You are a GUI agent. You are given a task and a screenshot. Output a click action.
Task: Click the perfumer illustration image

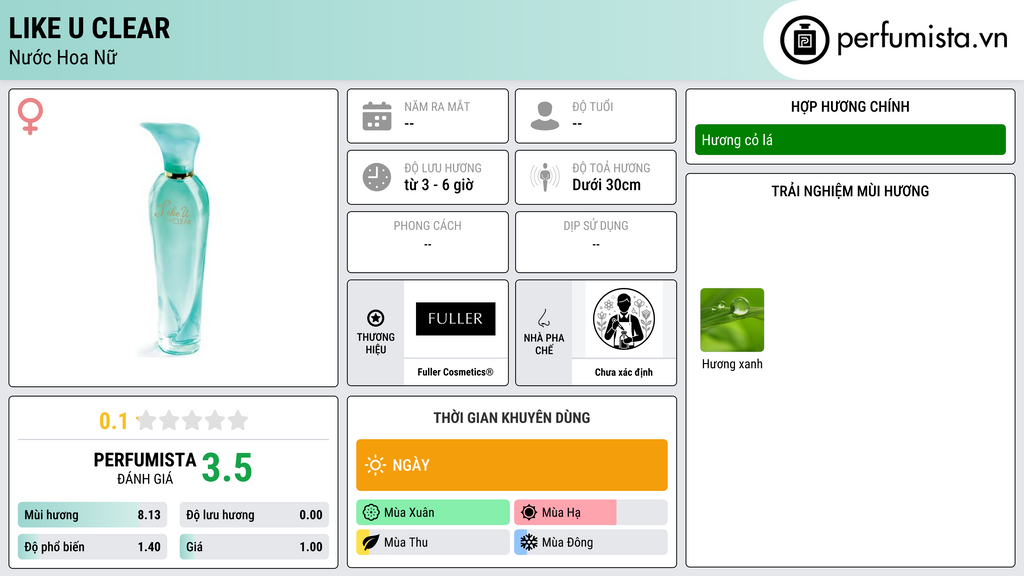pos(624,319)
